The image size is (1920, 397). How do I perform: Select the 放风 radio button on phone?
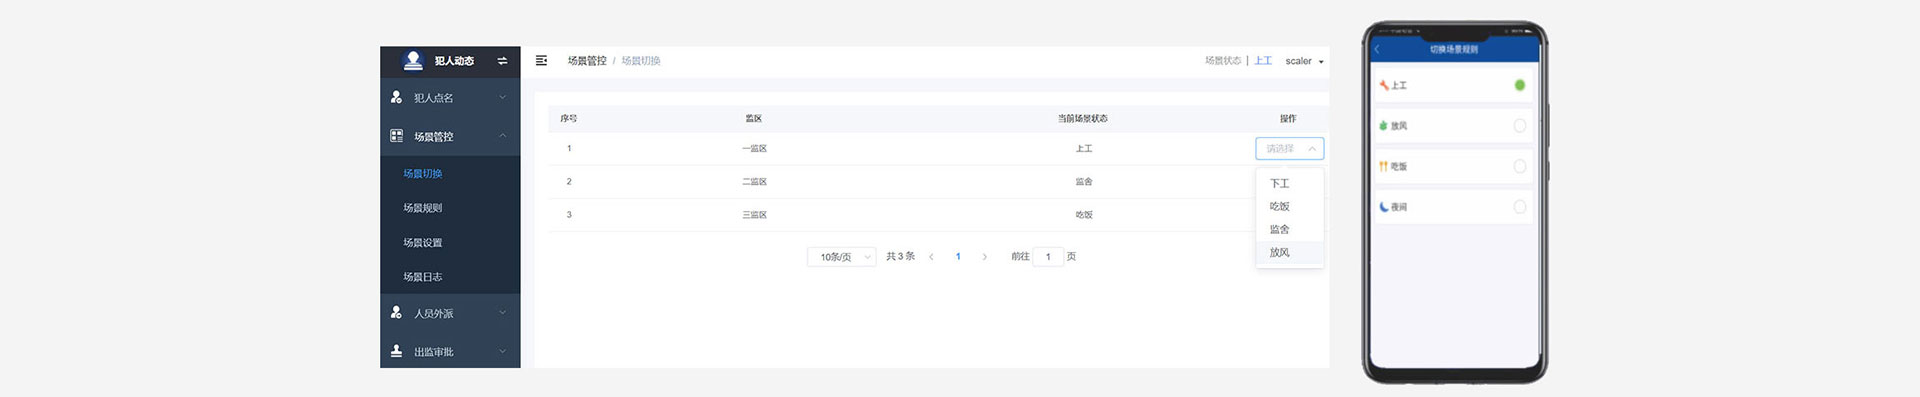(1519, 126)
